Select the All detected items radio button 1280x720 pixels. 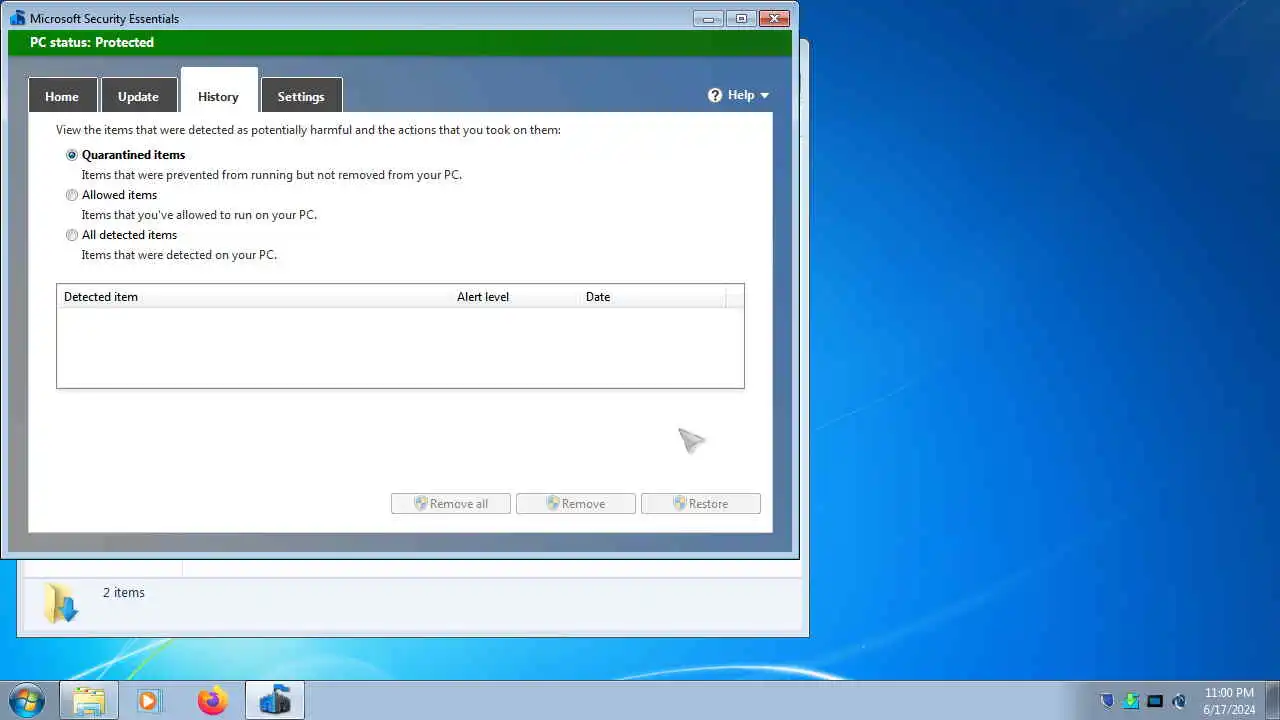pos(72,235)
